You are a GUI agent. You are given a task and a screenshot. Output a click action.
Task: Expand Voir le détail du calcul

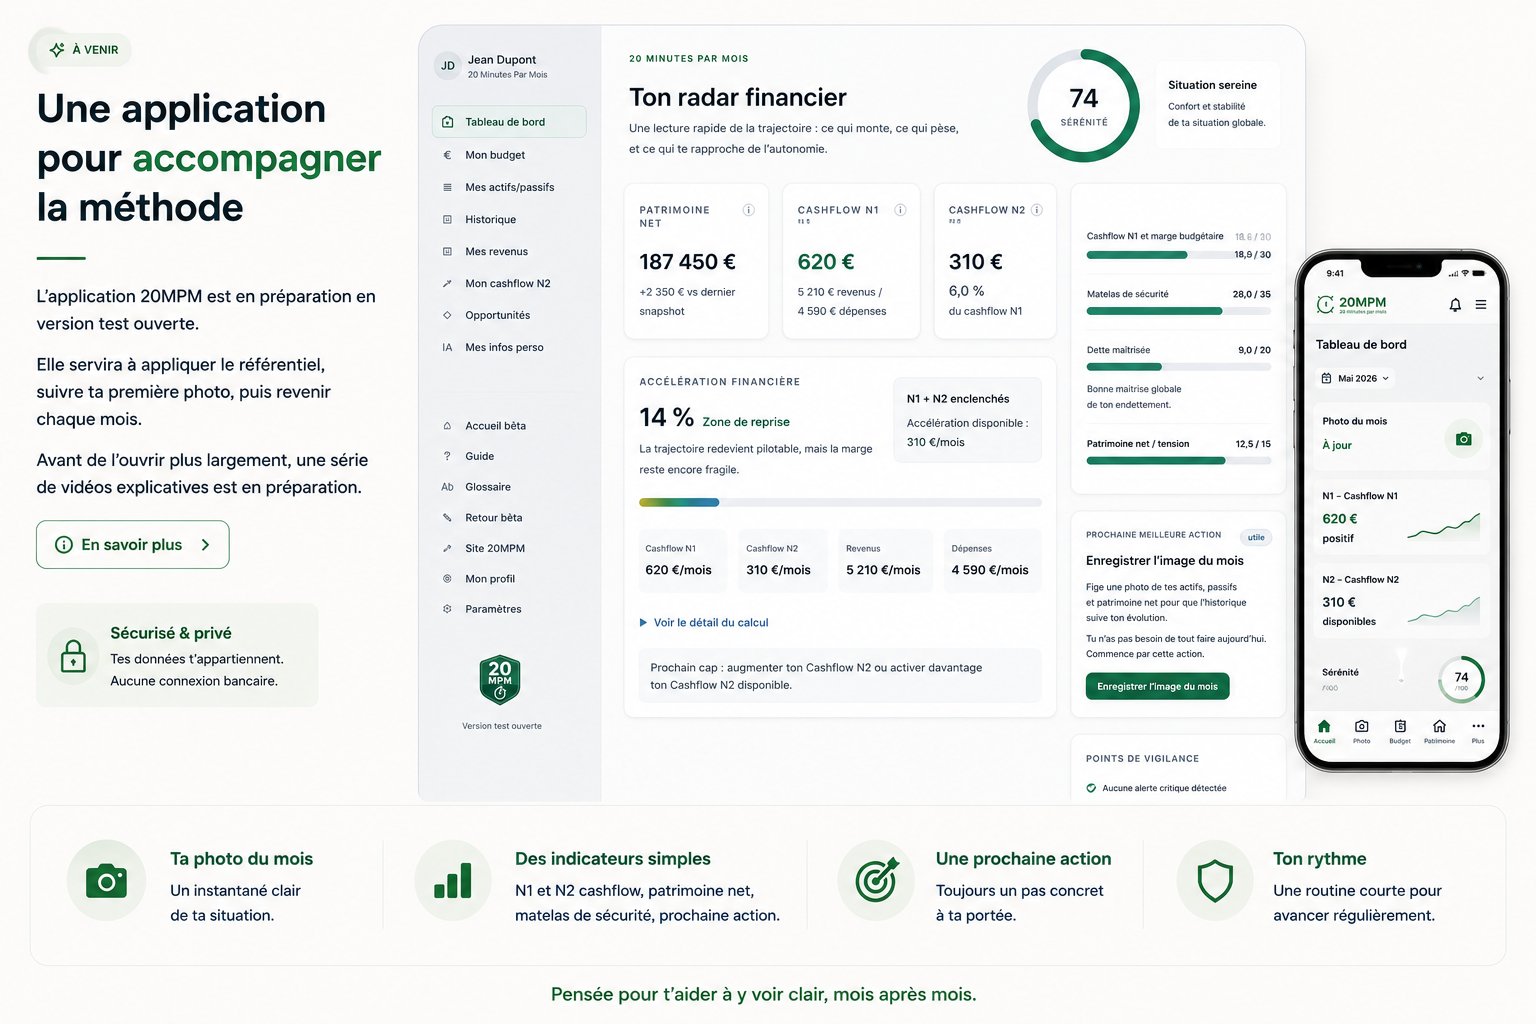[704, 622]
